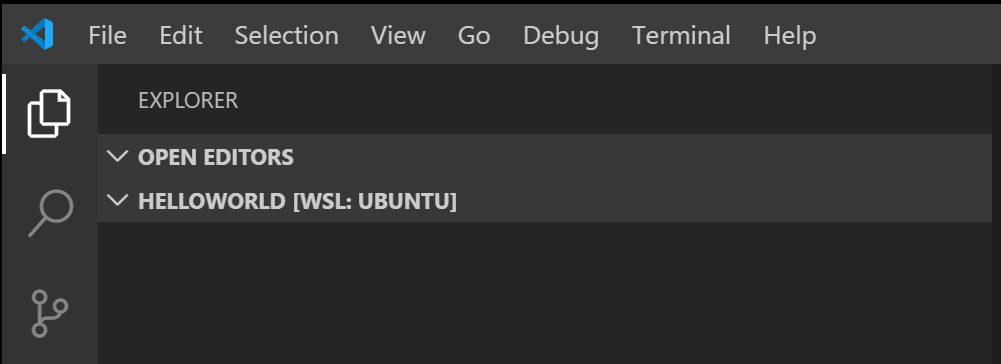This screenshot has width=1001, height=364.
Task: Open the Selection menu
Action: (x=287, y=35)
